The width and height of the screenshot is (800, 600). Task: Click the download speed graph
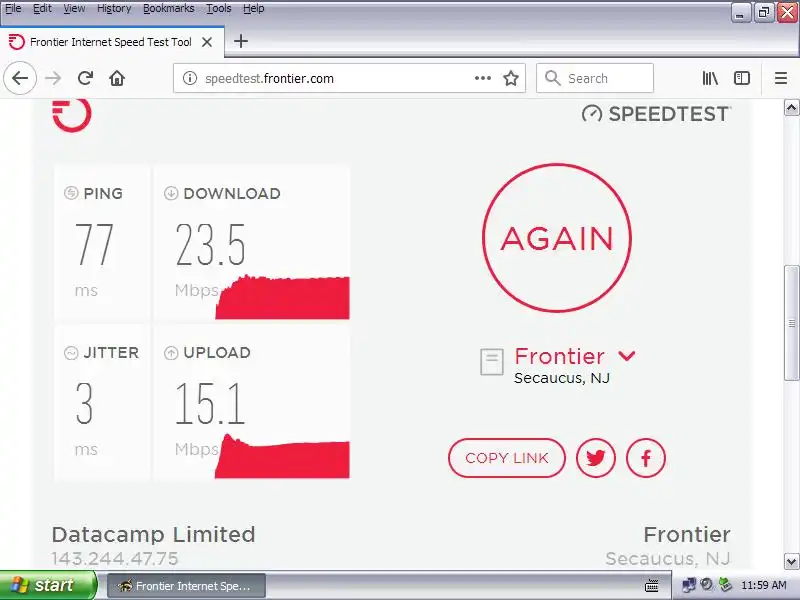[x=282, y=297]
